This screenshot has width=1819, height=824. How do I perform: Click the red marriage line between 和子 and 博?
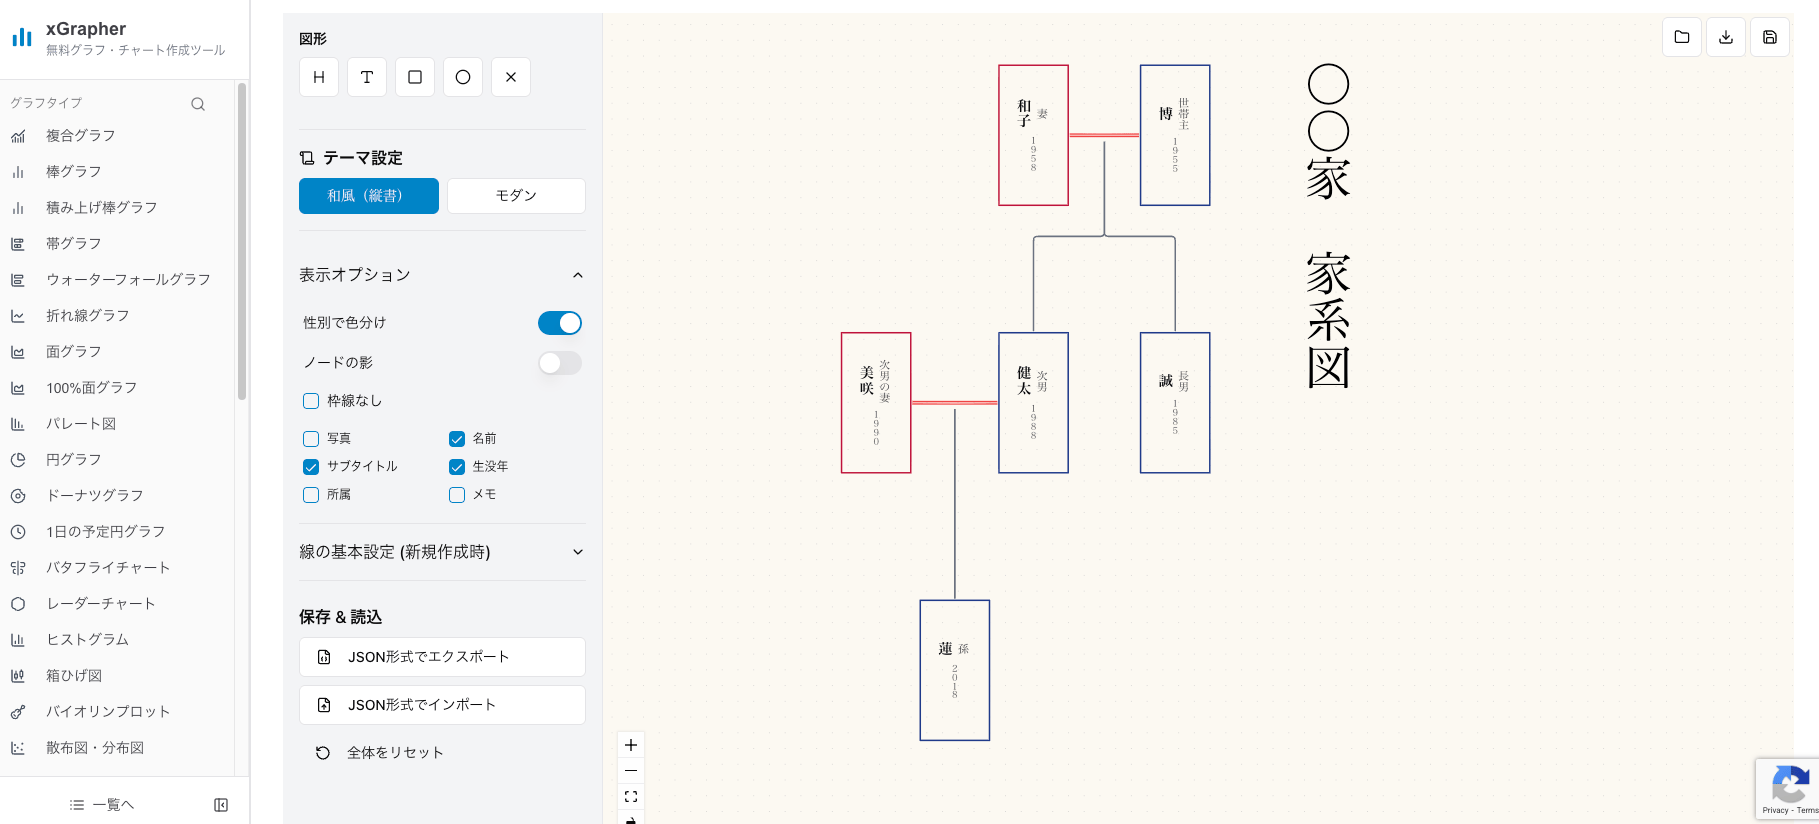1104,135
